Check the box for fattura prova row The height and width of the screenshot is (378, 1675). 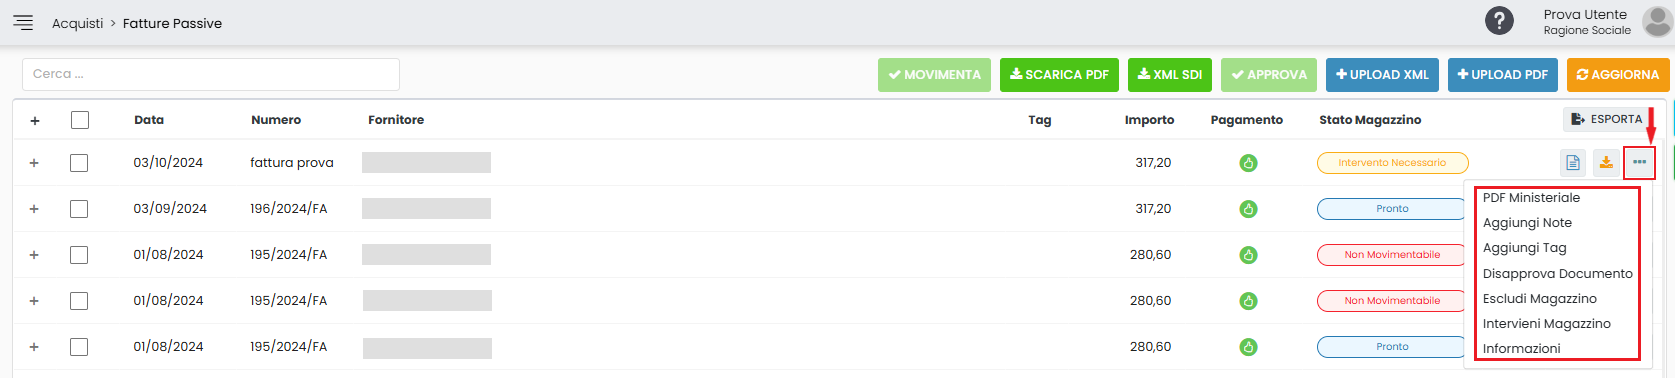click(79, 163)
